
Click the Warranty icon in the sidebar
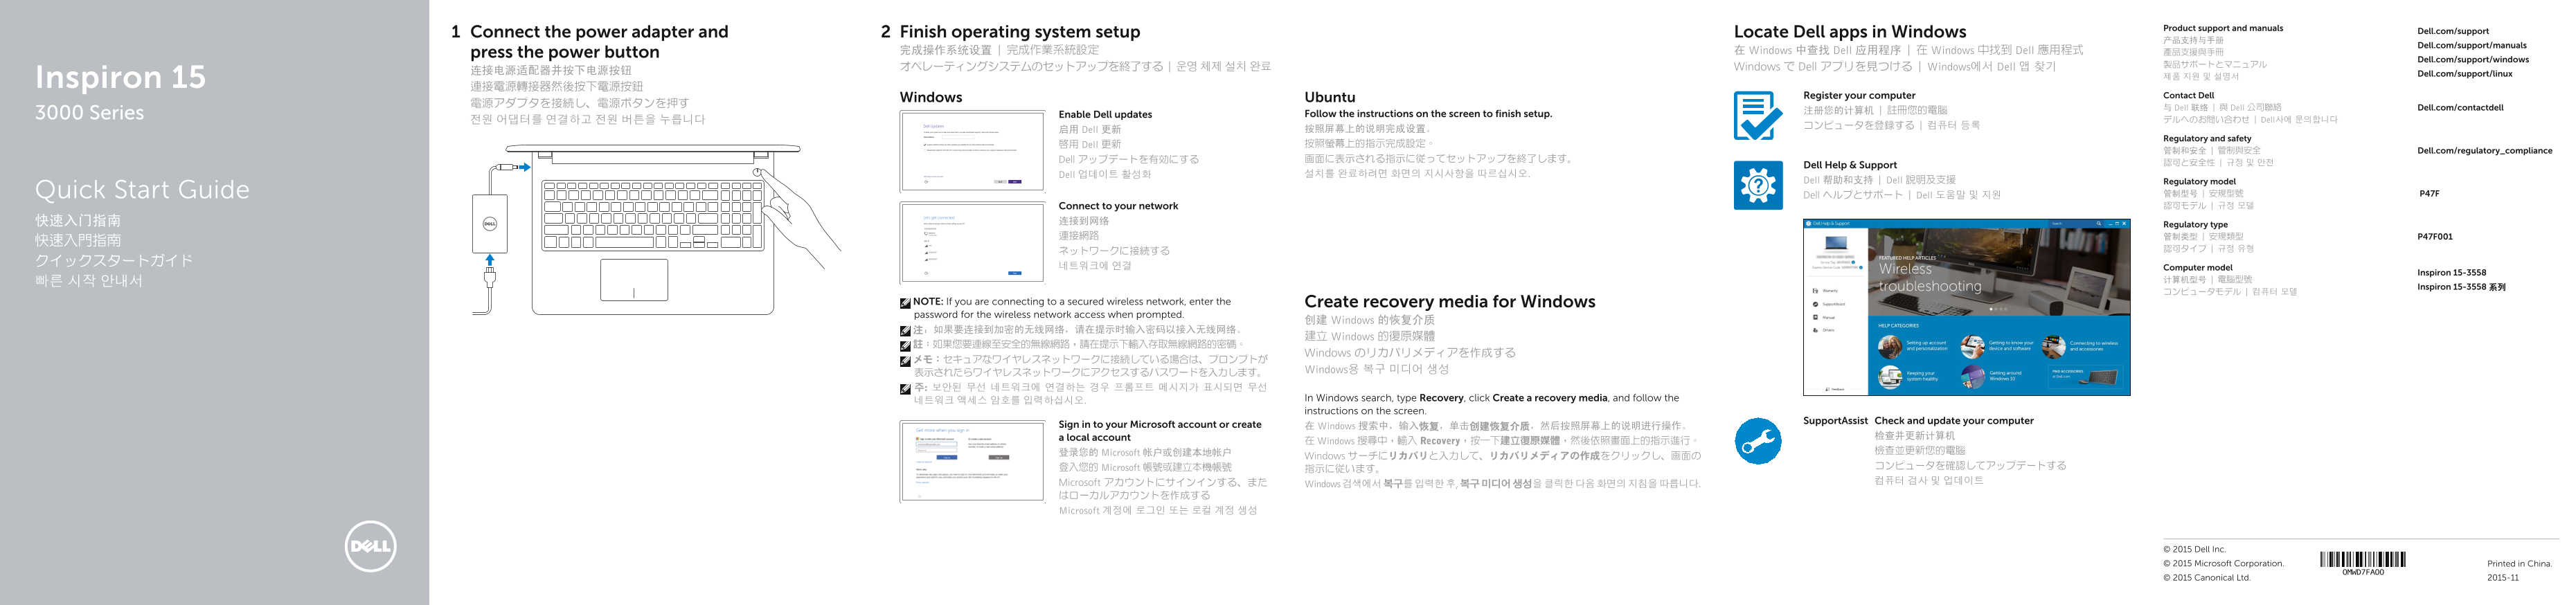(1816, 291)
